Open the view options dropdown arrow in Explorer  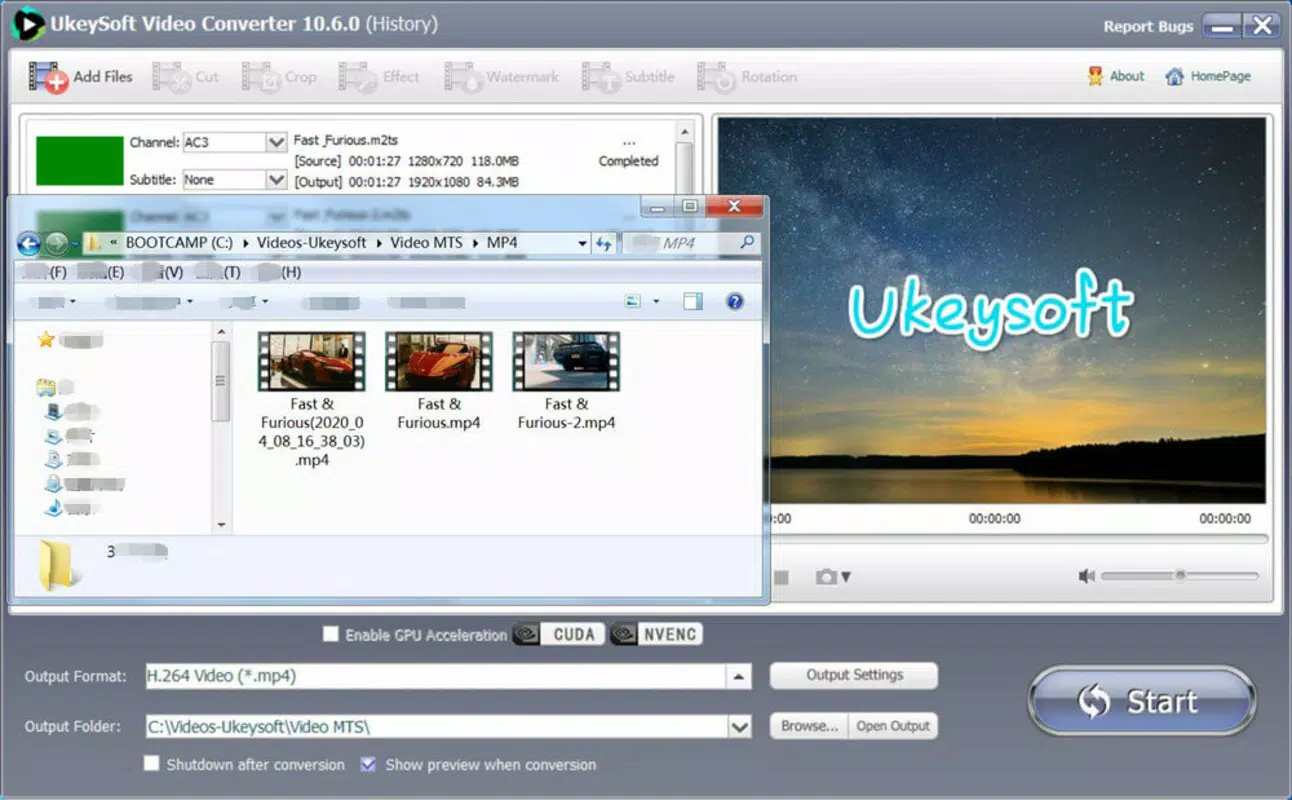(x=656, y=301)
